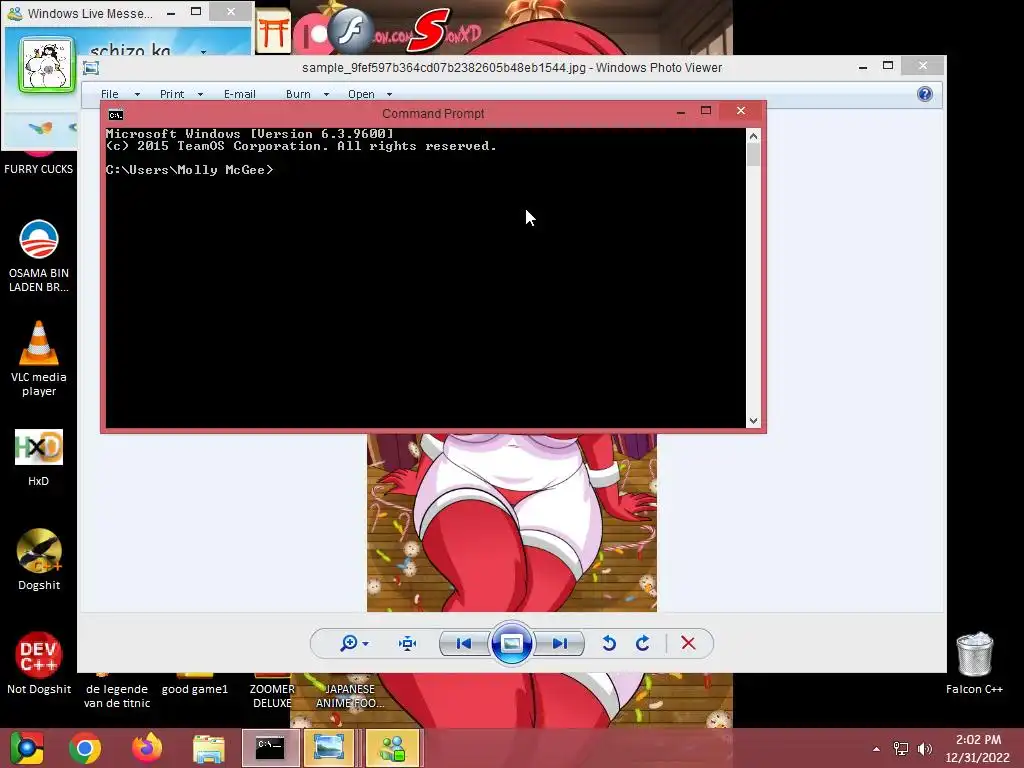Maximize the Command Prompt window
This screenshot has height=768, width=1024.
(706, 111)
